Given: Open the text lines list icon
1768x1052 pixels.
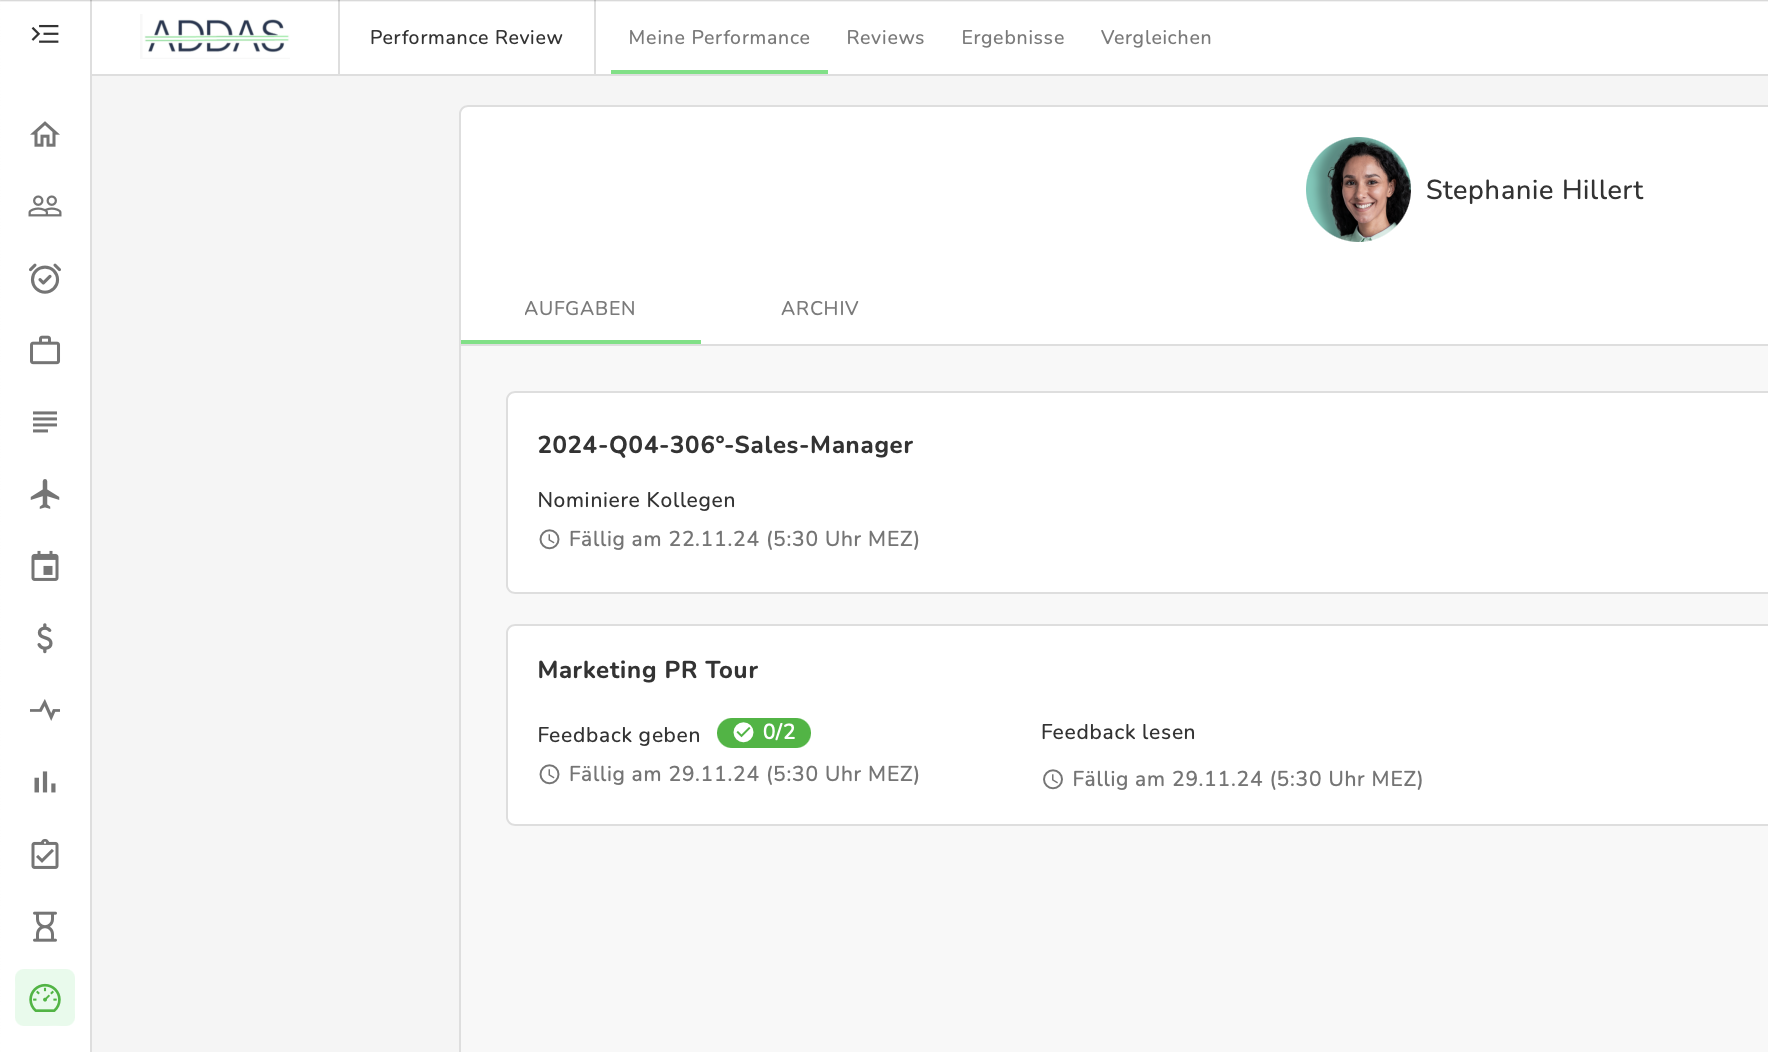Looking at the screenshot, I should point(45,422).
